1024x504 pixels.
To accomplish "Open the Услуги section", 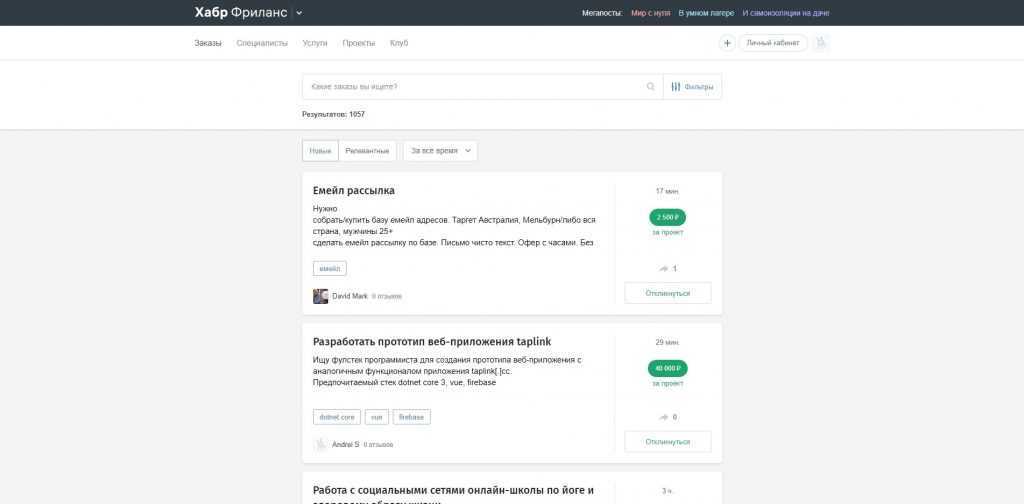I will pyautogui.click(x=315, y=43).
